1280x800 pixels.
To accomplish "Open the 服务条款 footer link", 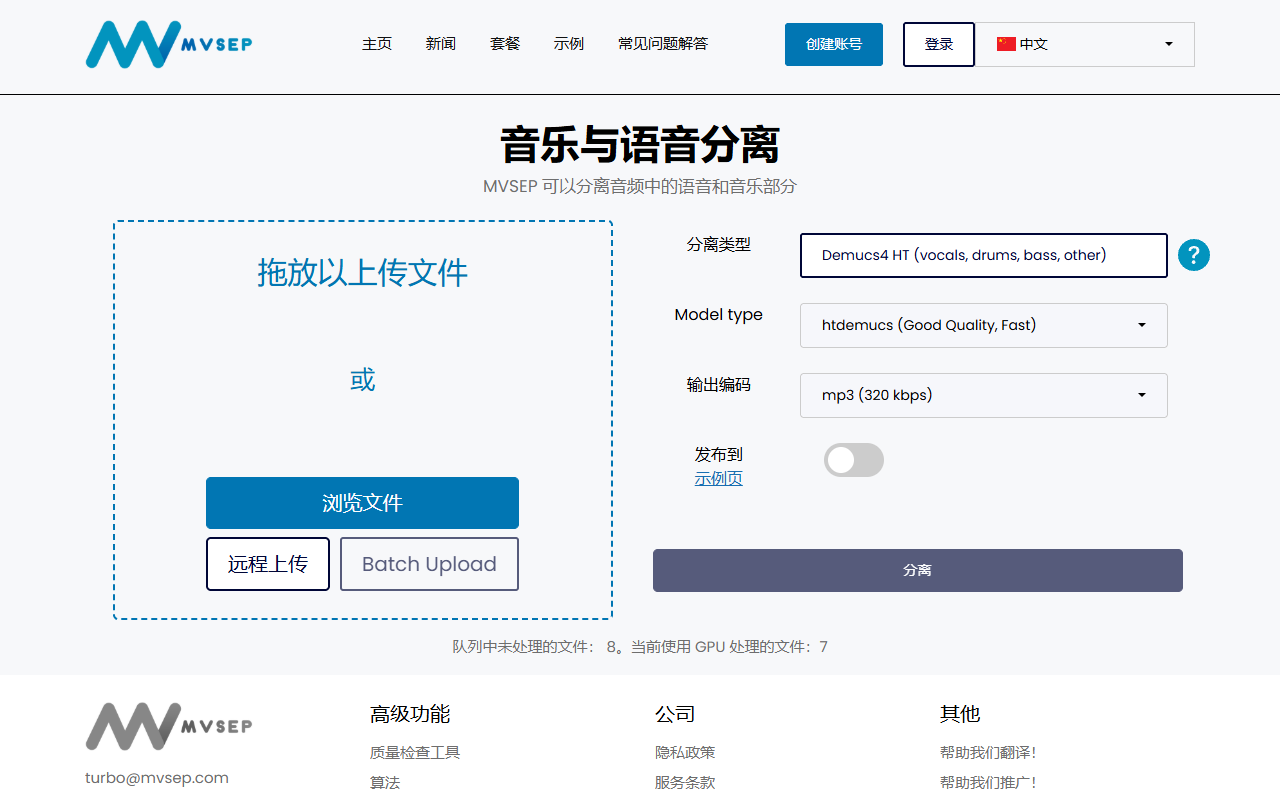I will (x=685, y=782).
